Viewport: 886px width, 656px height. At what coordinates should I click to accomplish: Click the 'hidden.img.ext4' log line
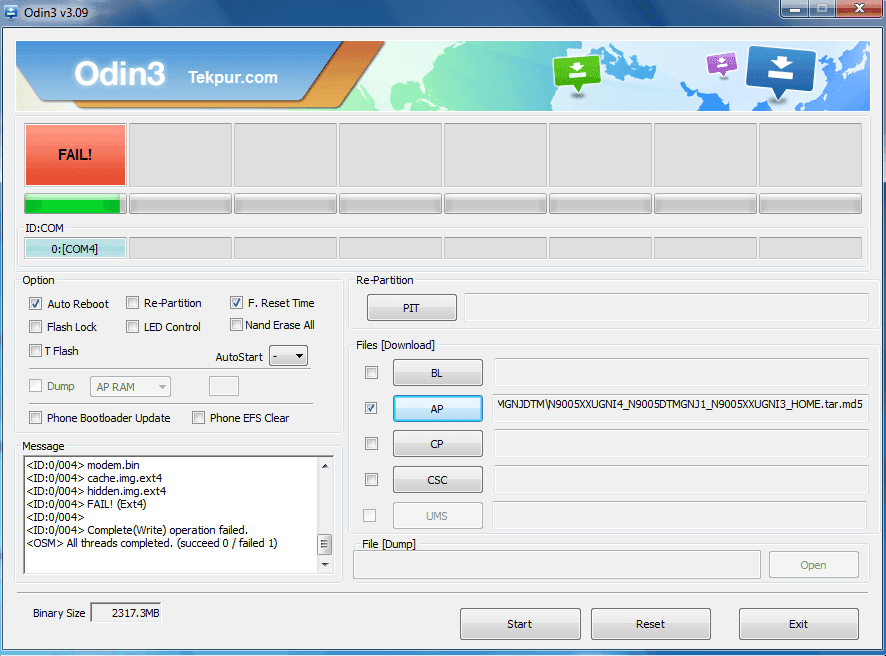[96, 491]
